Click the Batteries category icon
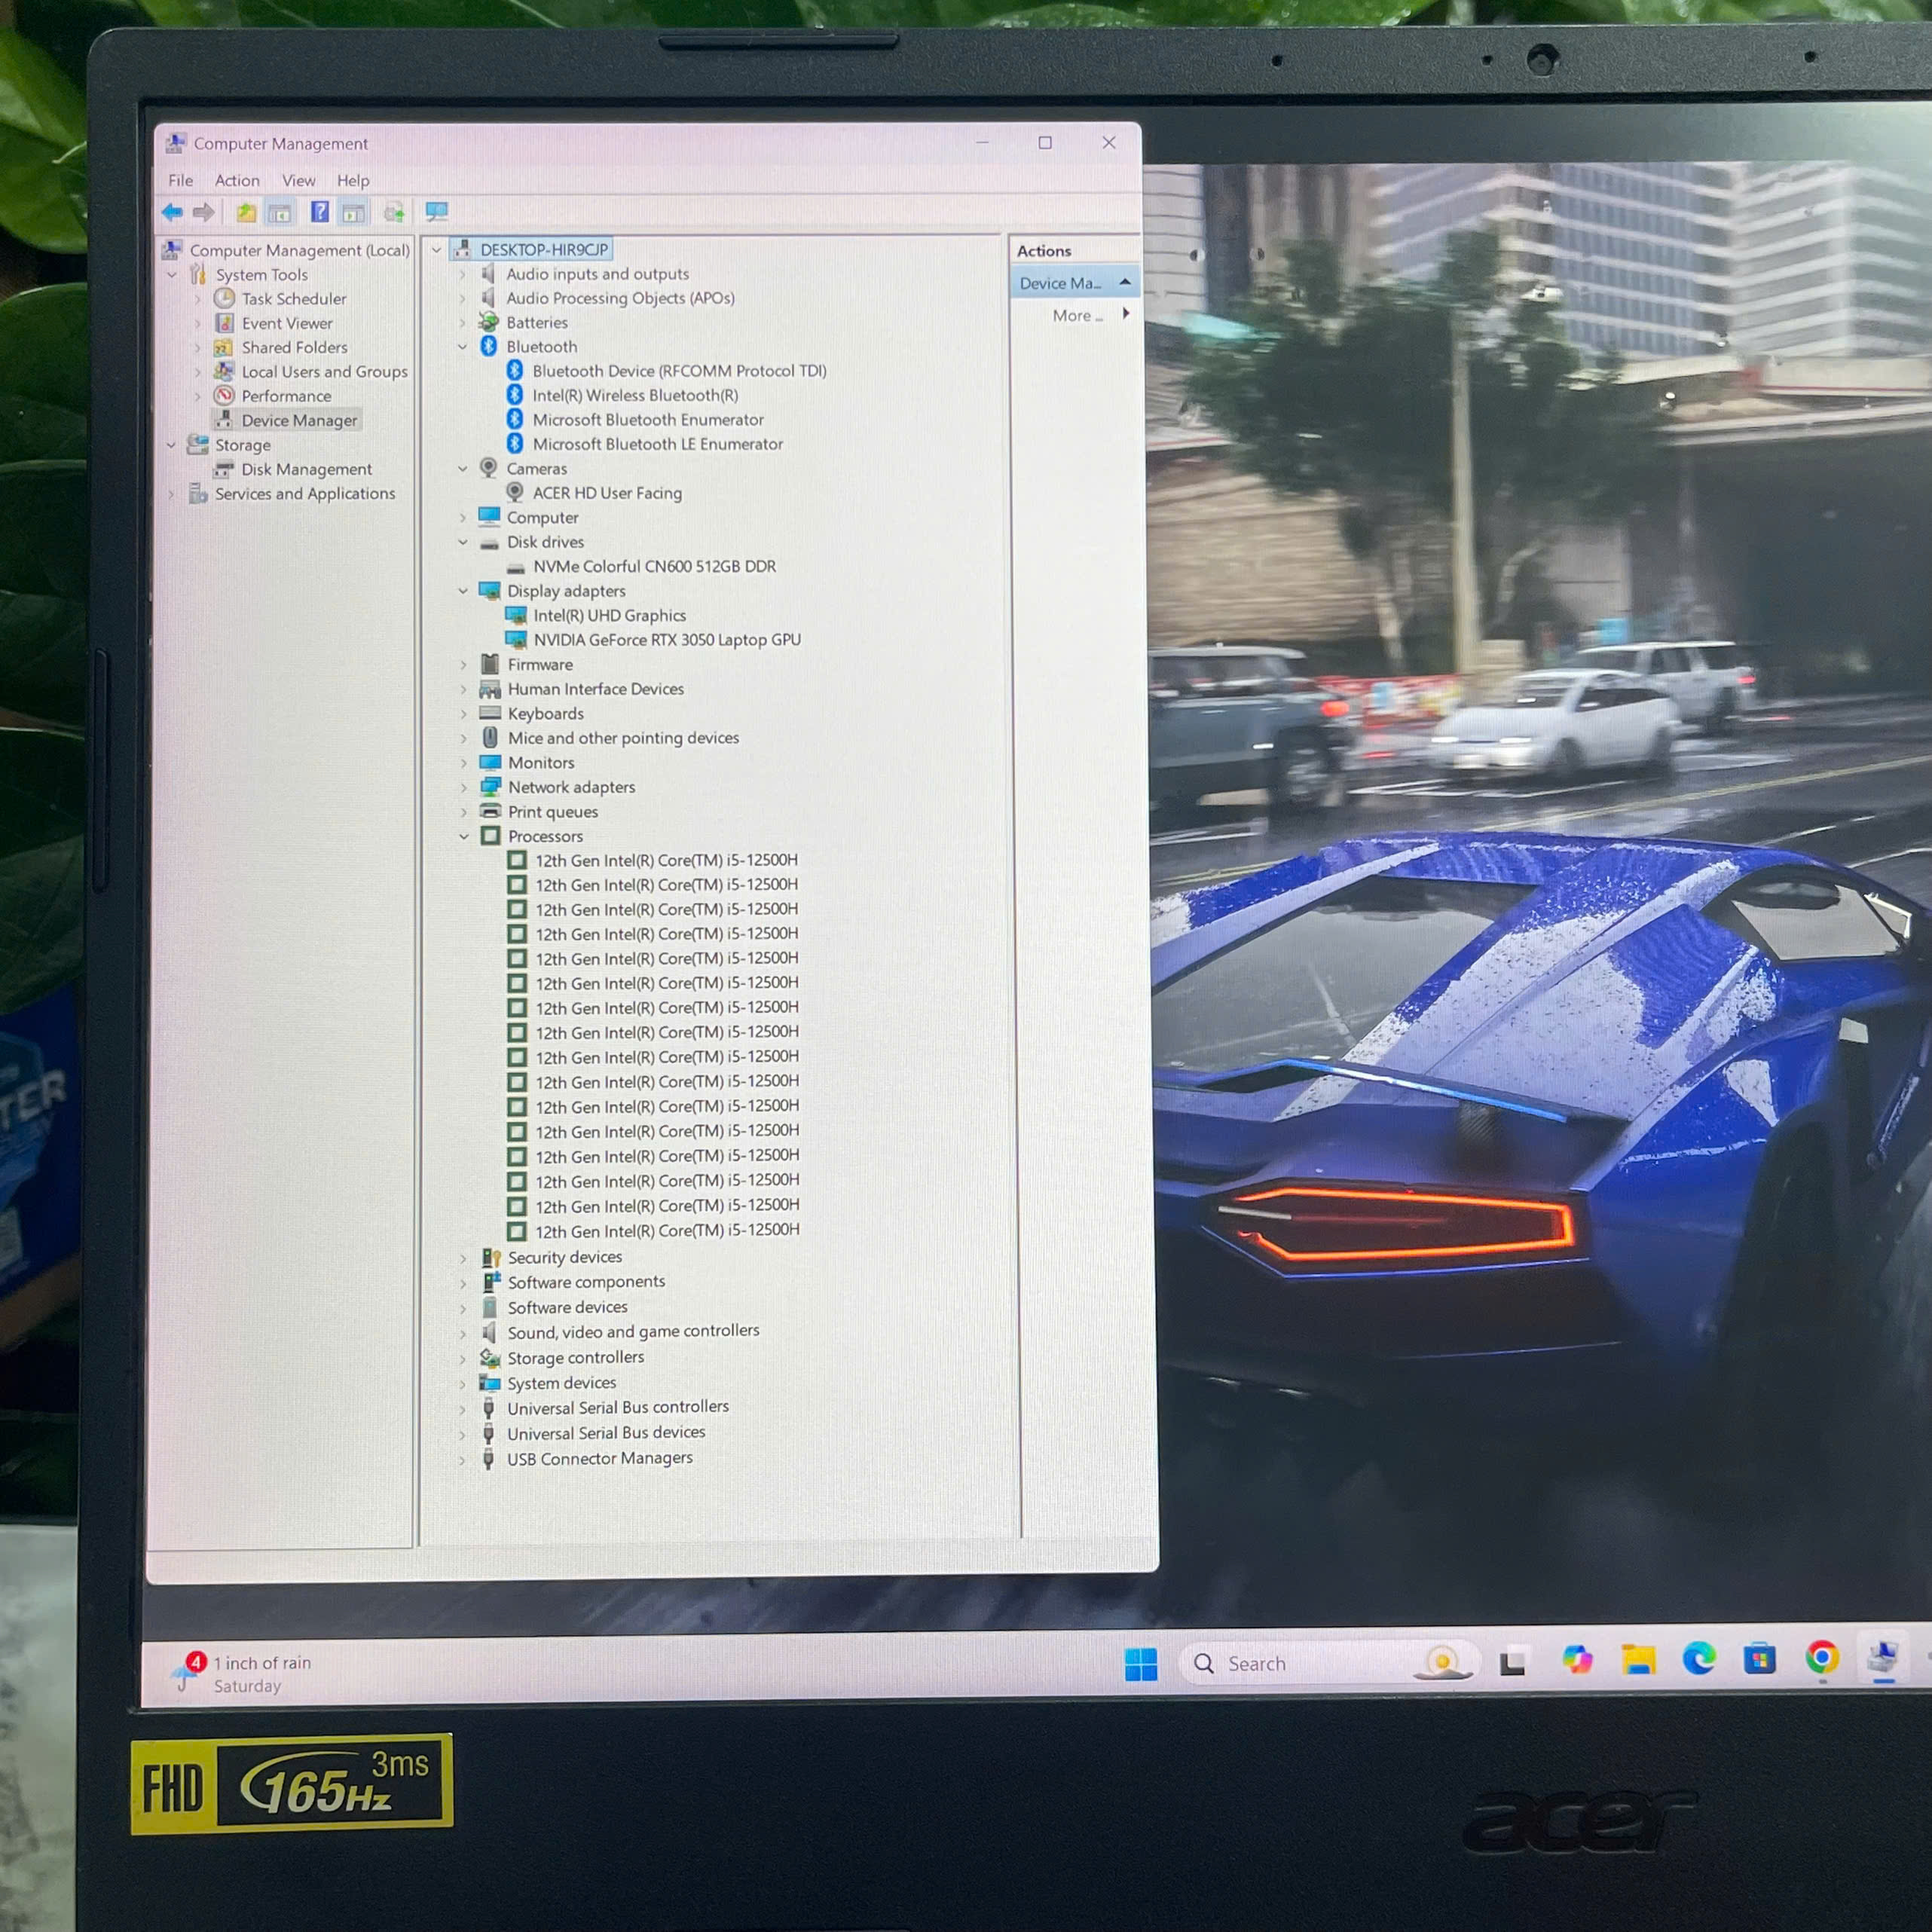 pos(488,322)
